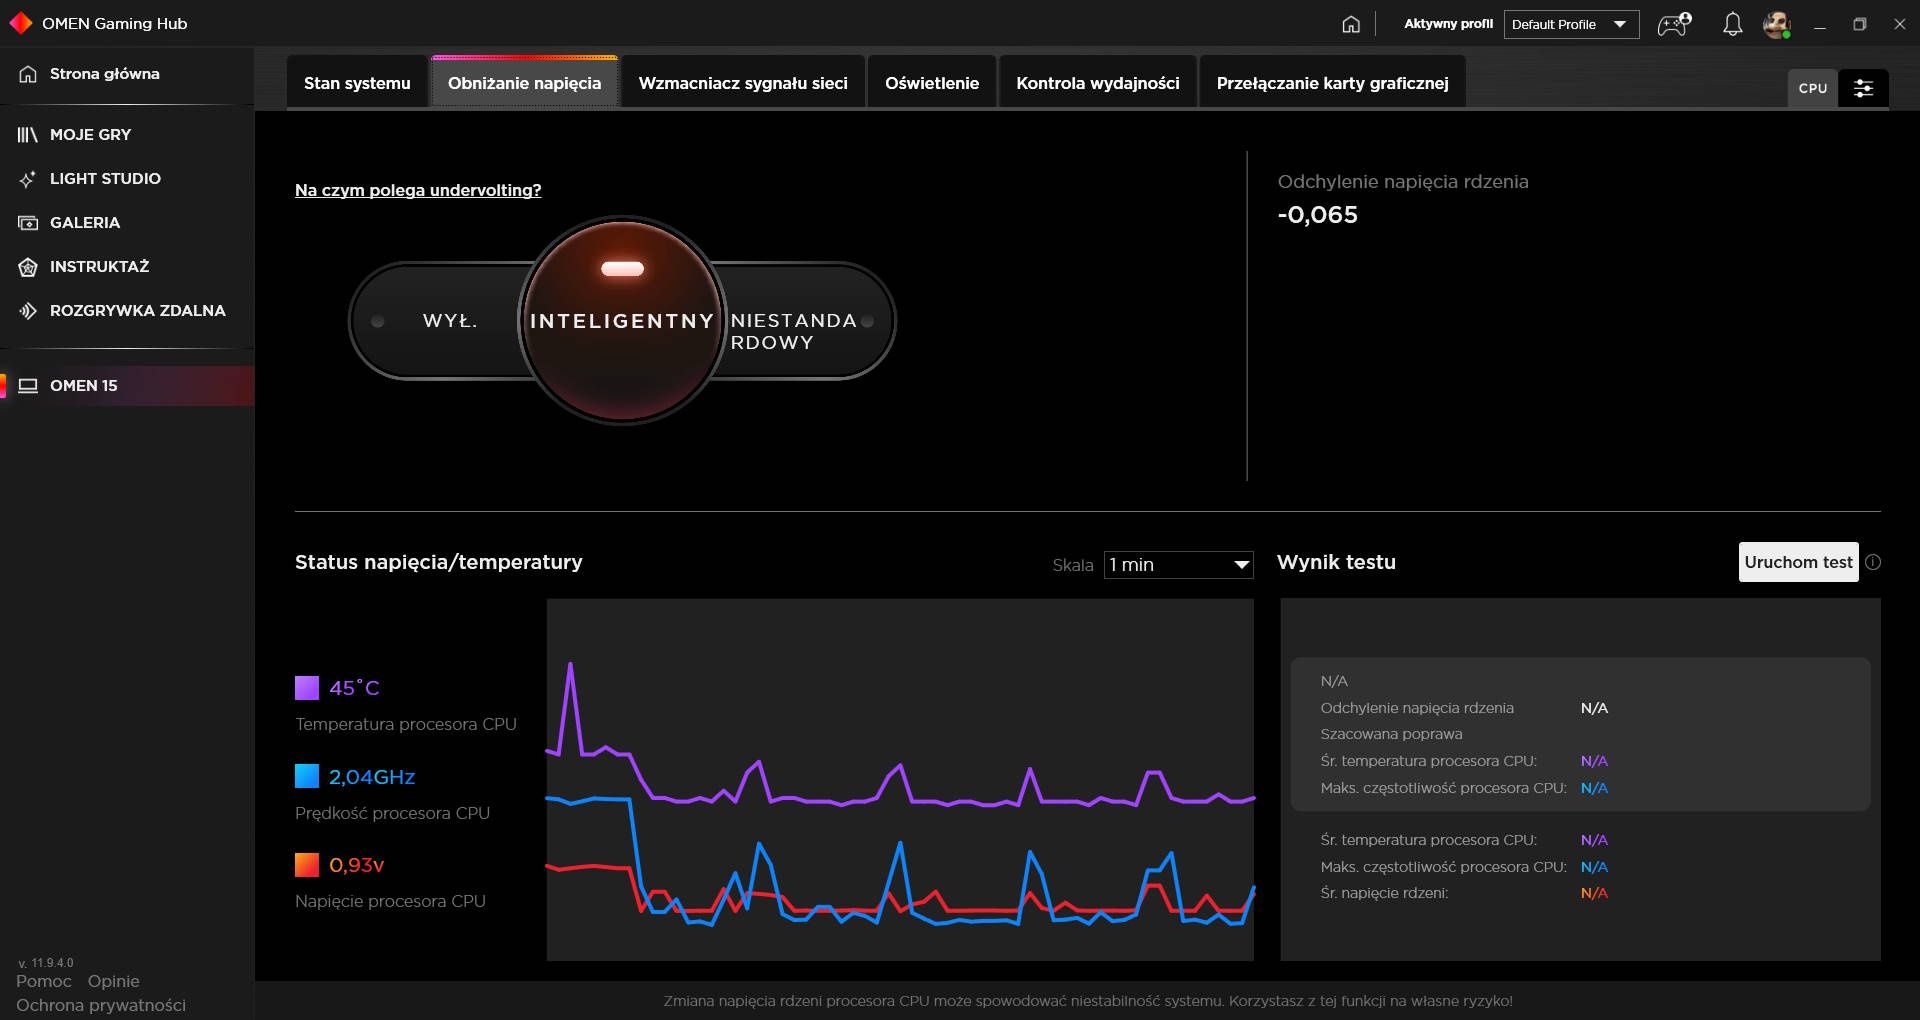The width and height of the screenshot is (1920, 1020).
Task: Open LIGHT STUDIO in the sidebar
Action: point(127,179)
